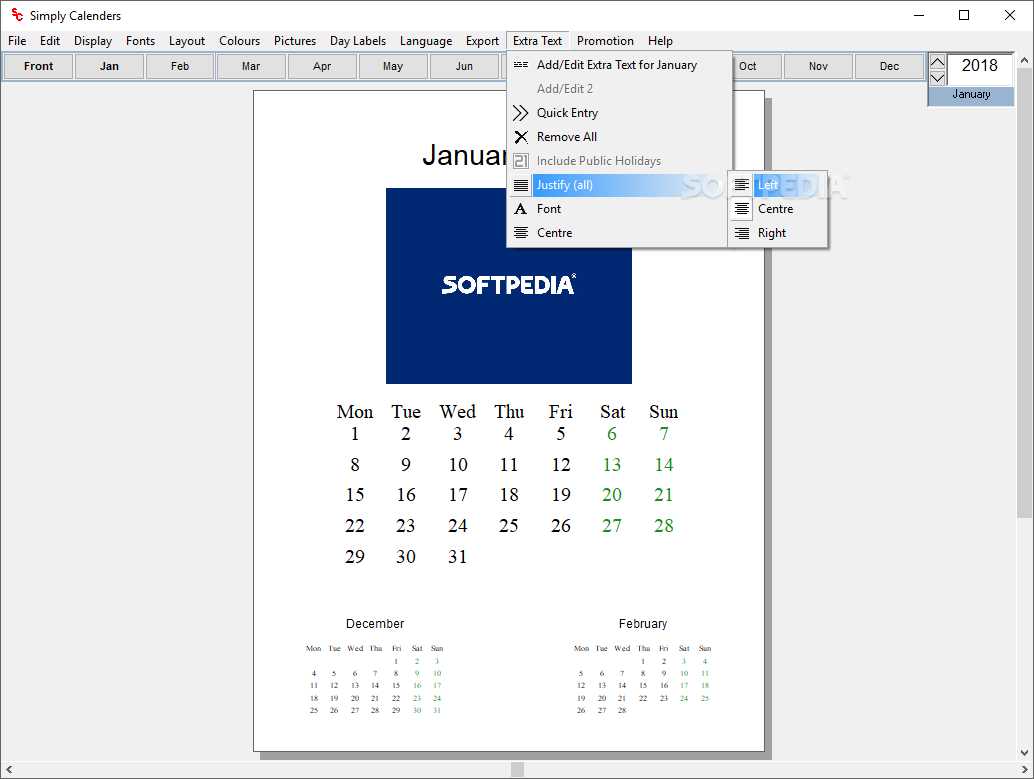Click the Justify (all) alignment icon
This screenshot has height=779, width=1034.
click(x=521, y=185)
